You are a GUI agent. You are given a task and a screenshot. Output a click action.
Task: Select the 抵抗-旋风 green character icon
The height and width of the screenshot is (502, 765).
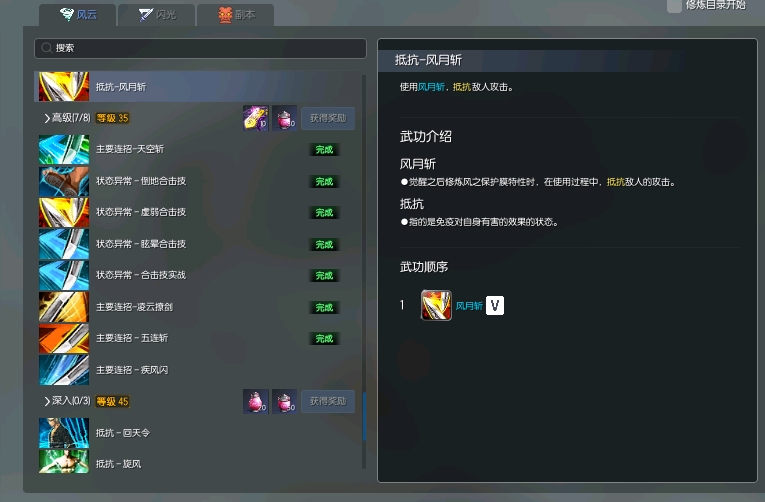64,462
